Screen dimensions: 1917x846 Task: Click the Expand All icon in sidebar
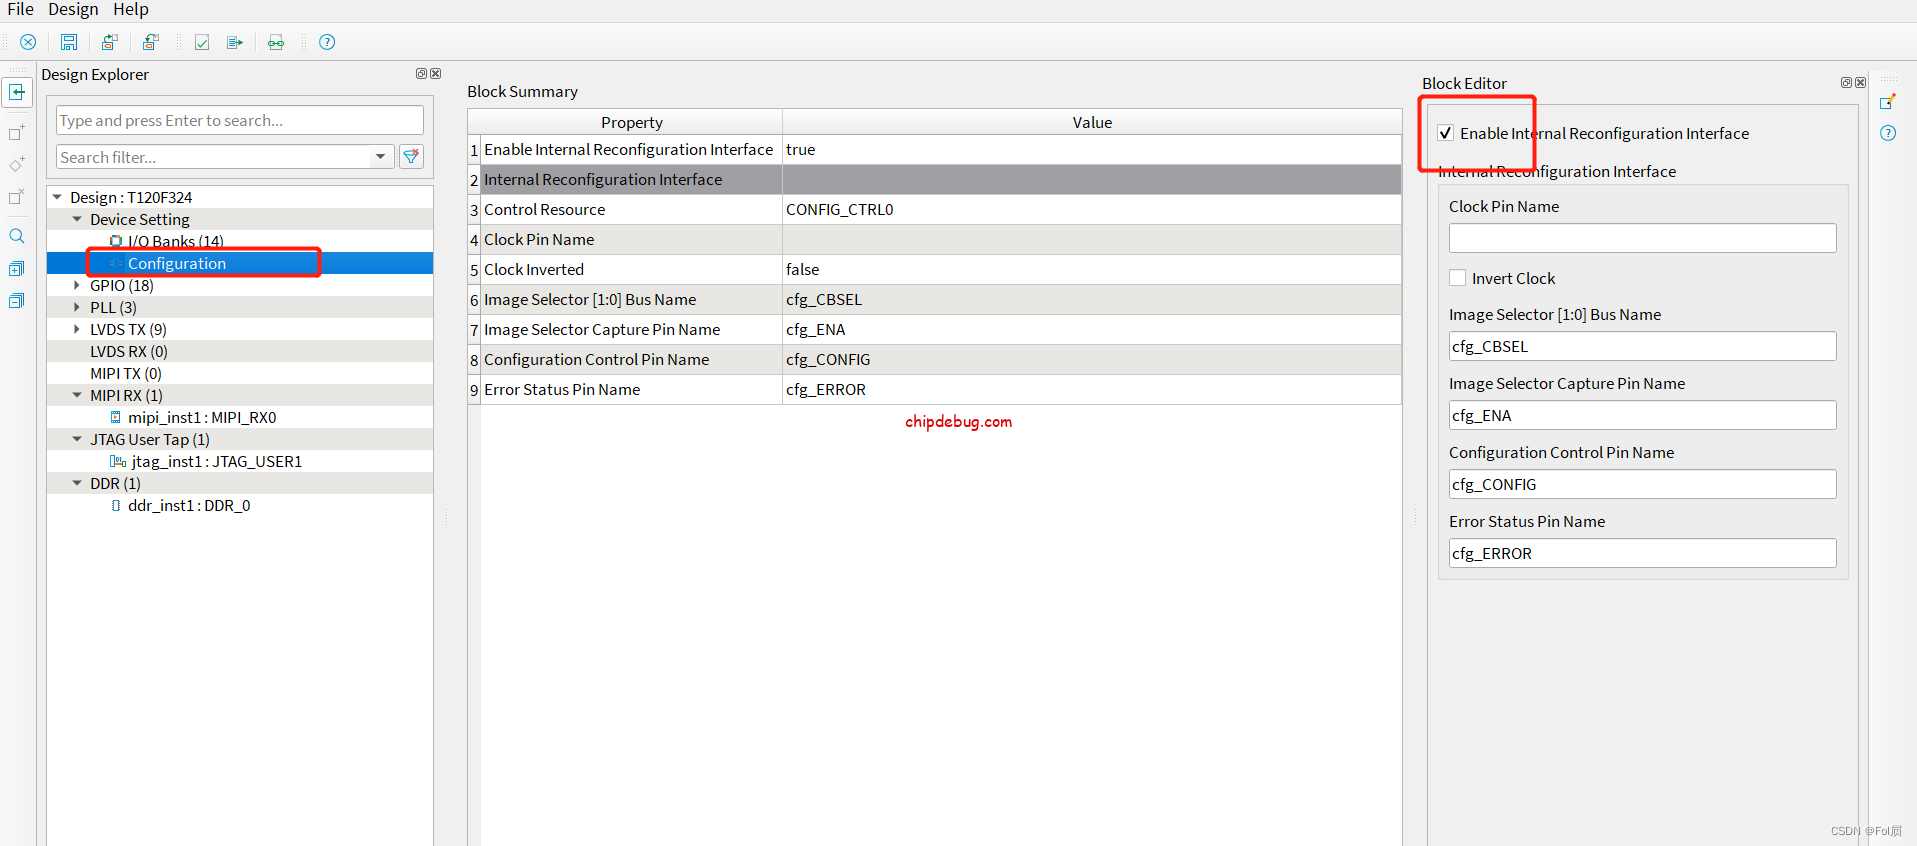click(17, 269)
